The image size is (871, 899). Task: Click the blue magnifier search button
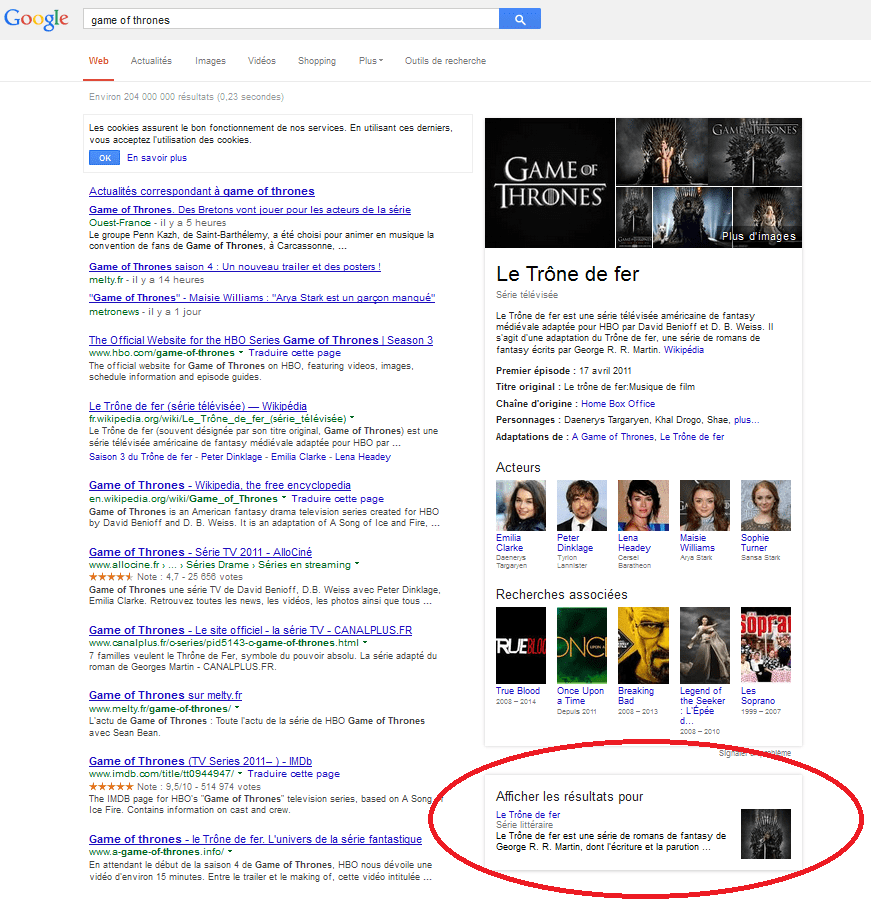520,19
